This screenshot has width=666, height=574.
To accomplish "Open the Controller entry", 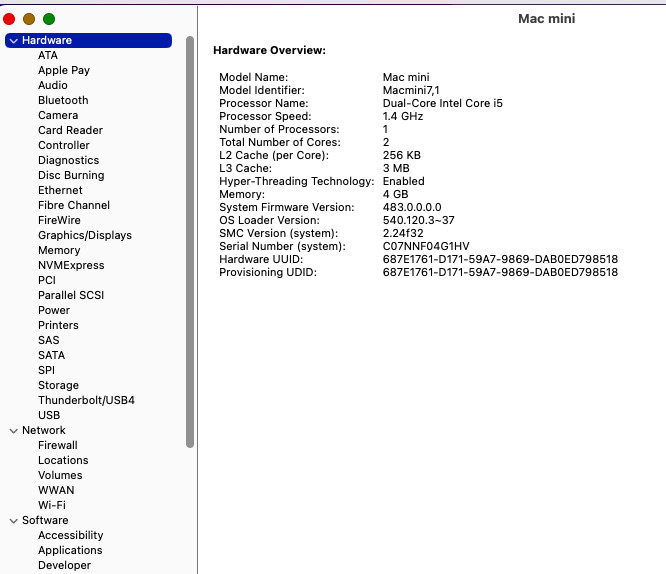I will click(x=64, y=145).
